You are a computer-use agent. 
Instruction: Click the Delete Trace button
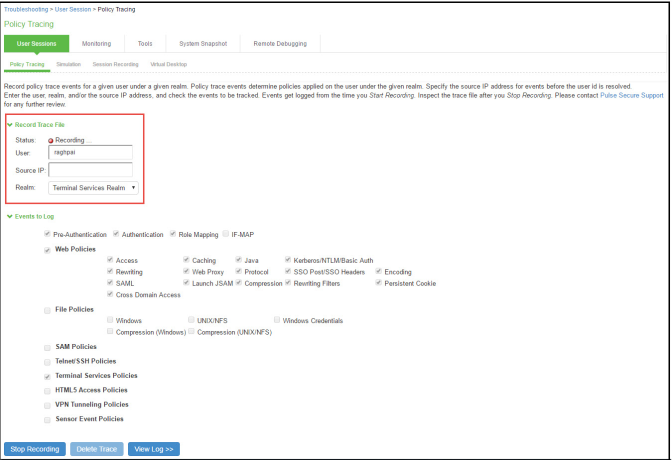[x=96, y=449]
